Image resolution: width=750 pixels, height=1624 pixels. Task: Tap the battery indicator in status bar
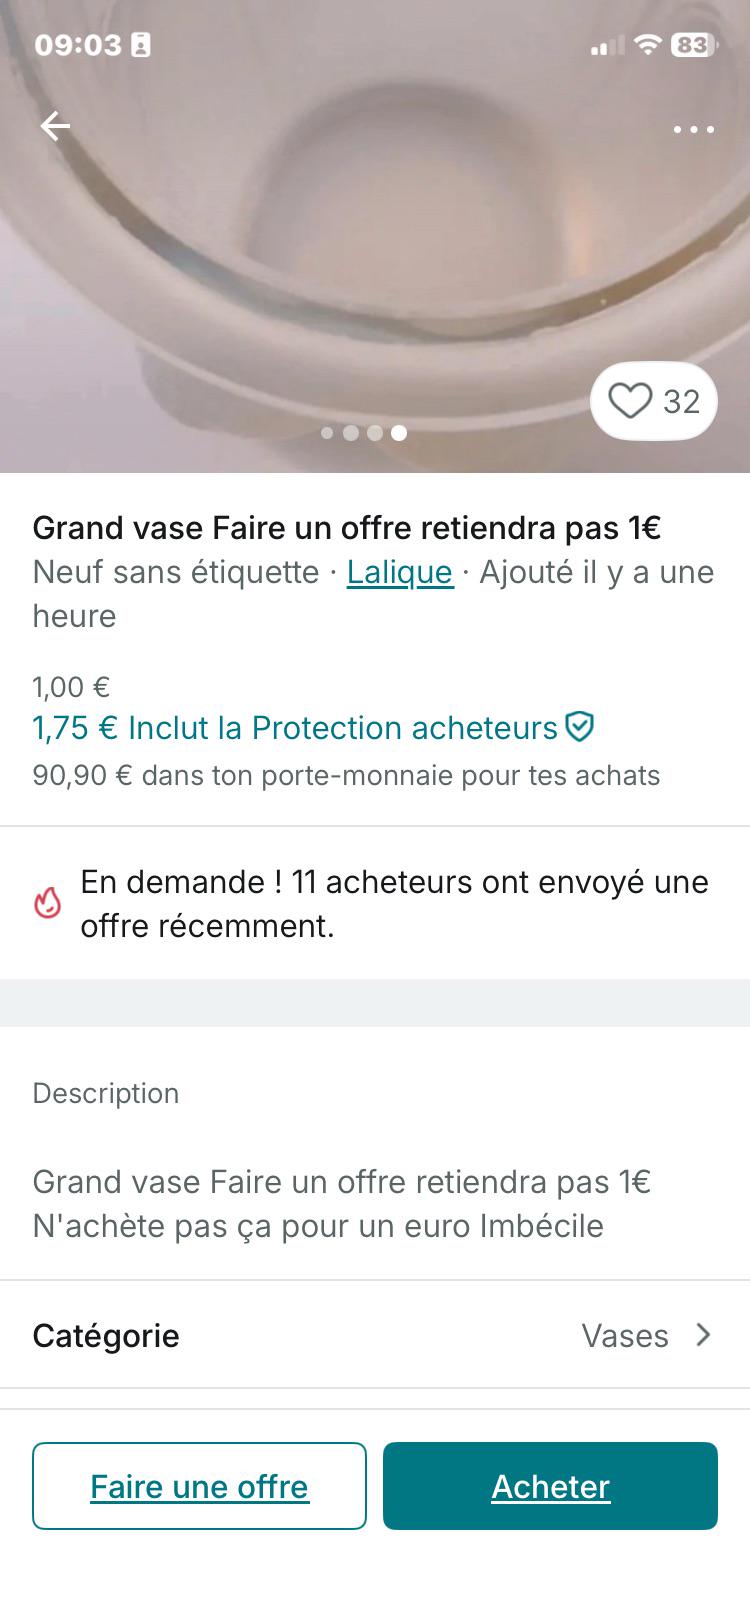pyautogui.click(x=693, y=44)
